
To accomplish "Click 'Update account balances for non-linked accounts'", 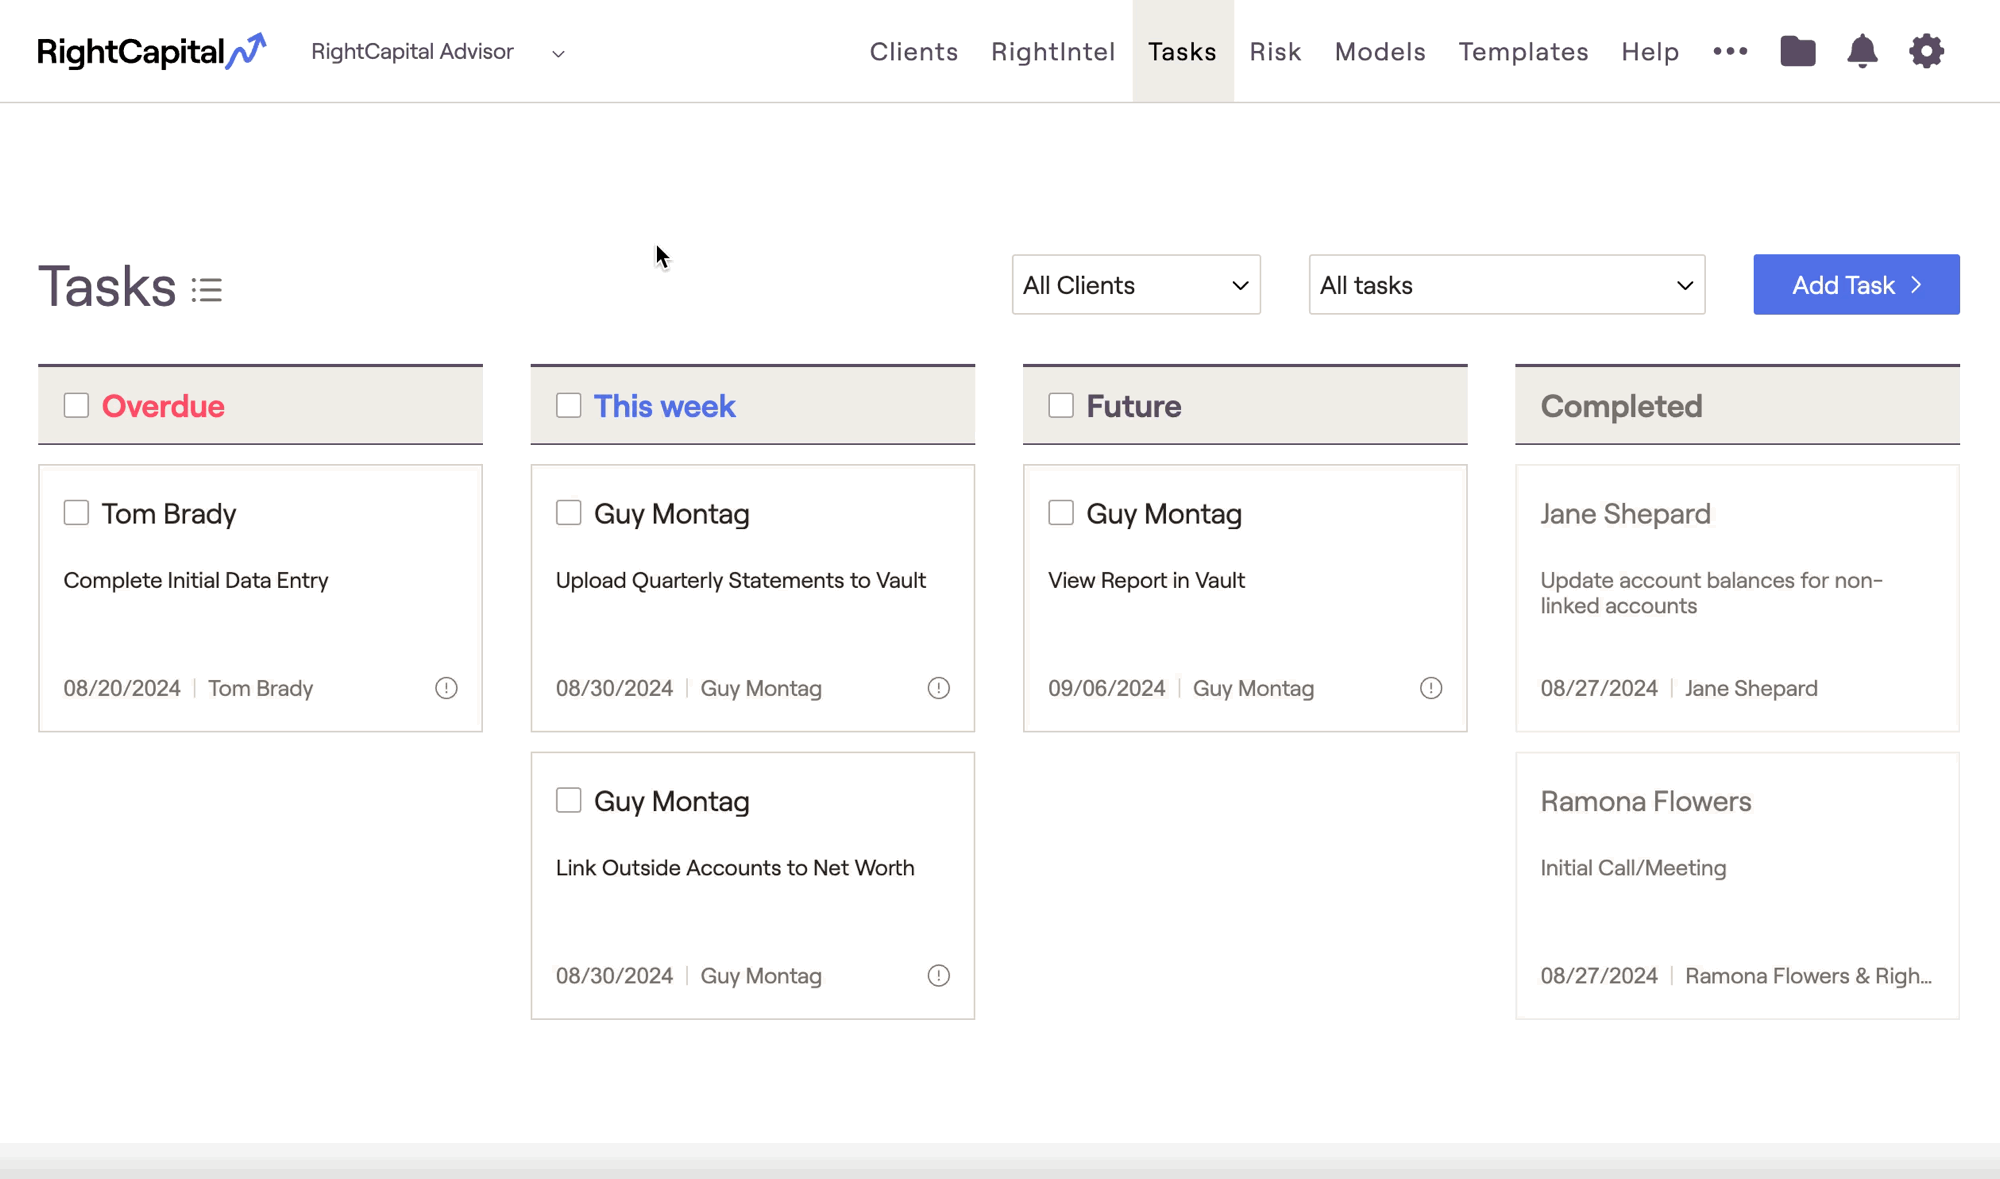I will [x=1711, y=593].
